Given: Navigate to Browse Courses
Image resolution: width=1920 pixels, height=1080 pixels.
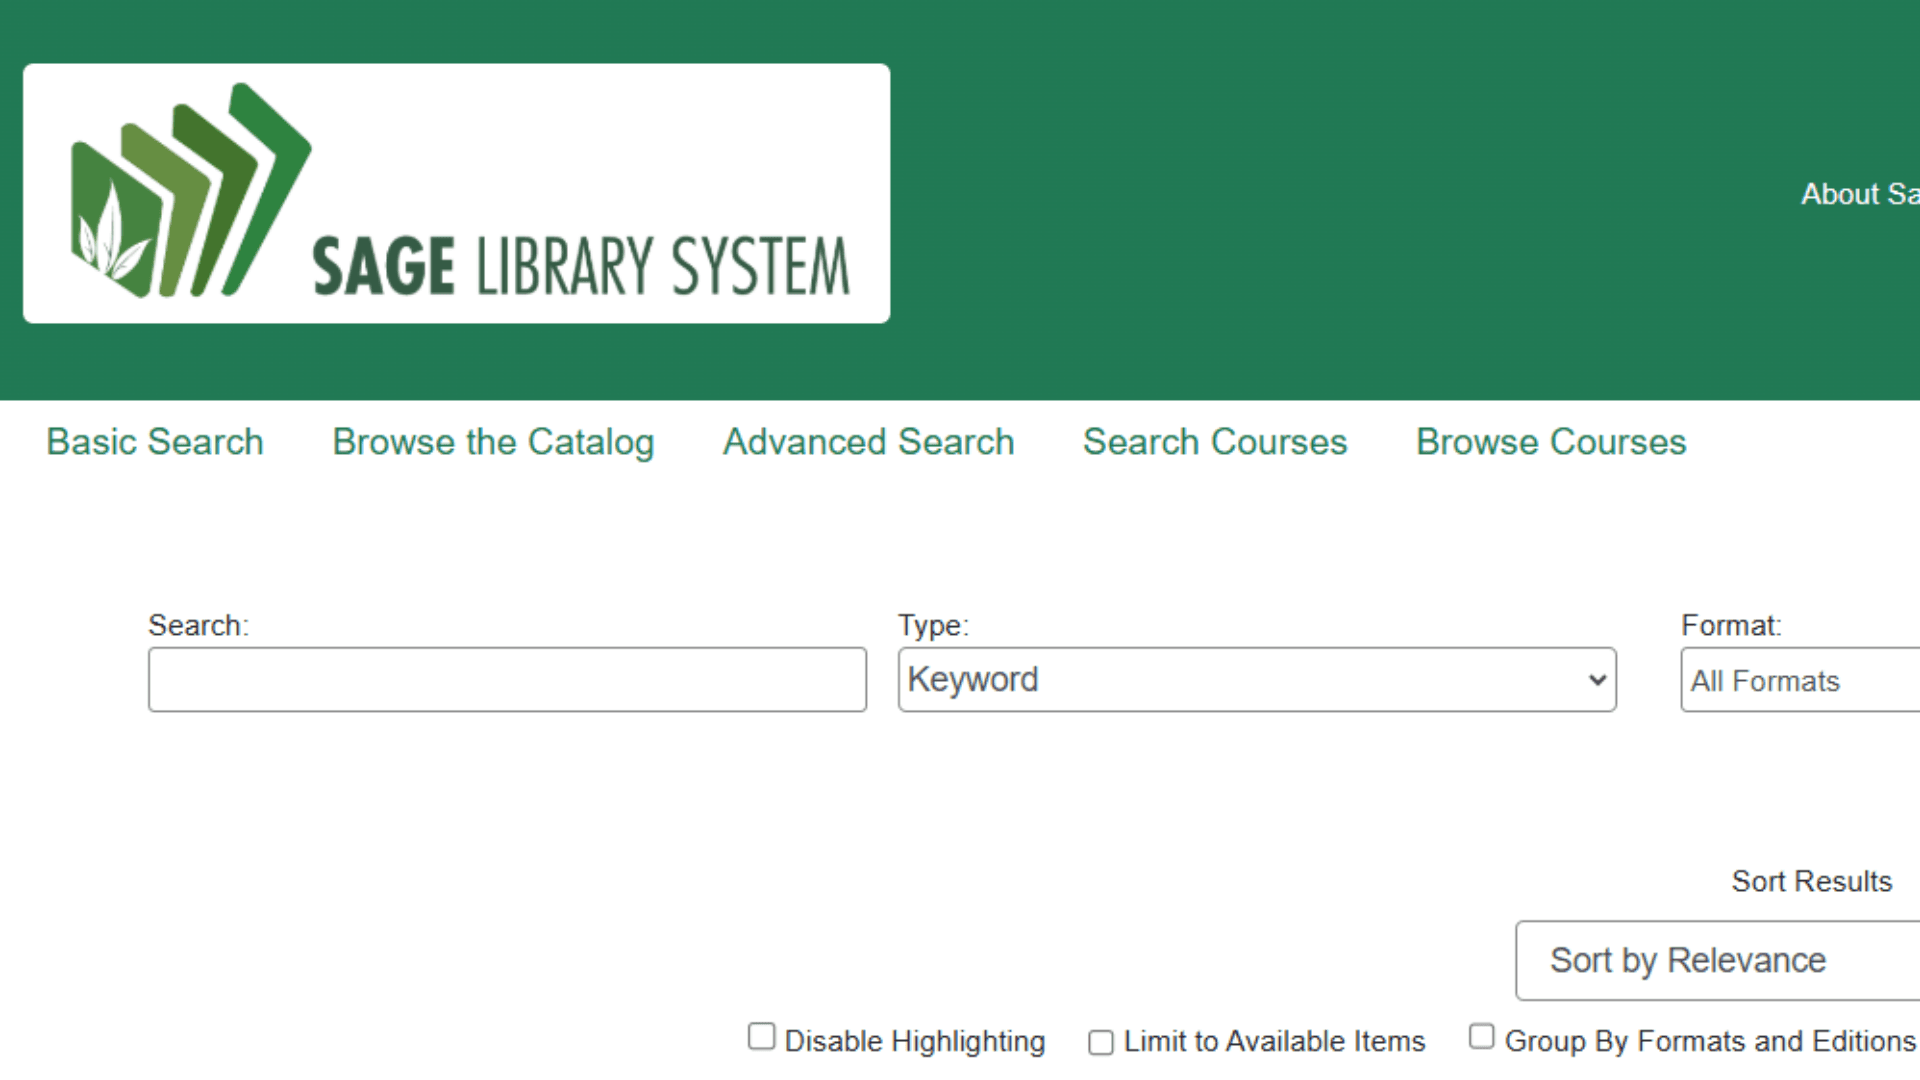Looking at the screenshot, I should click(1551, 442).
